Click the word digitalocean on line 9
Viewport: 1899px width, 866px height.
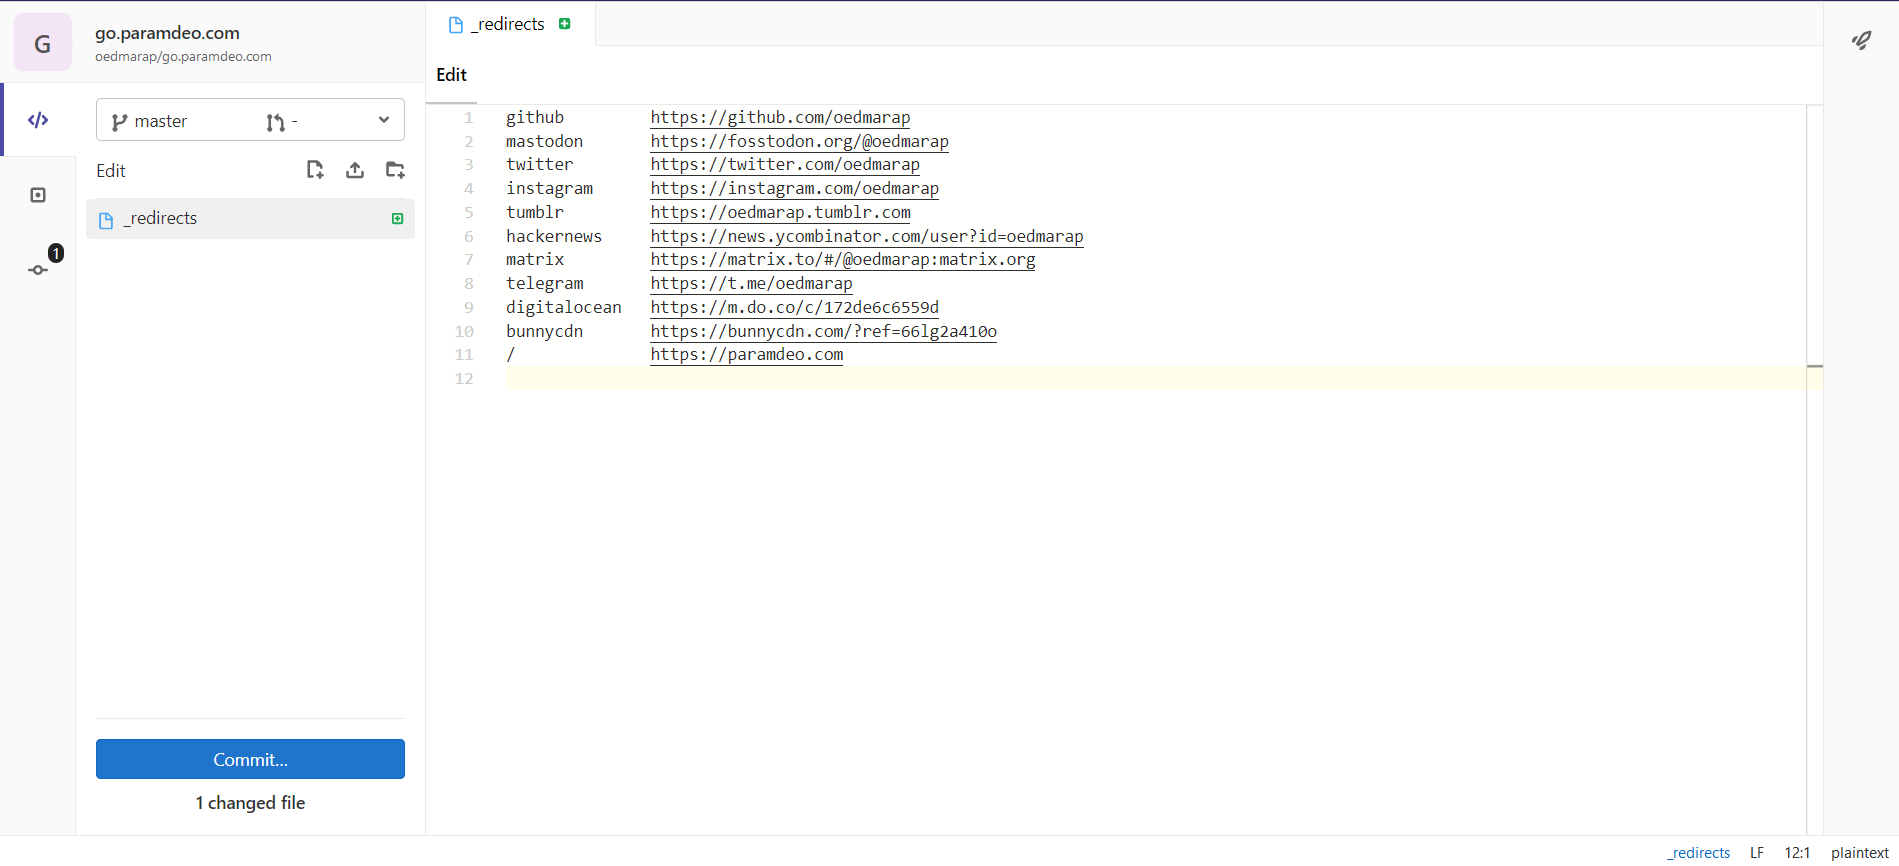click(x=564, y=308)
